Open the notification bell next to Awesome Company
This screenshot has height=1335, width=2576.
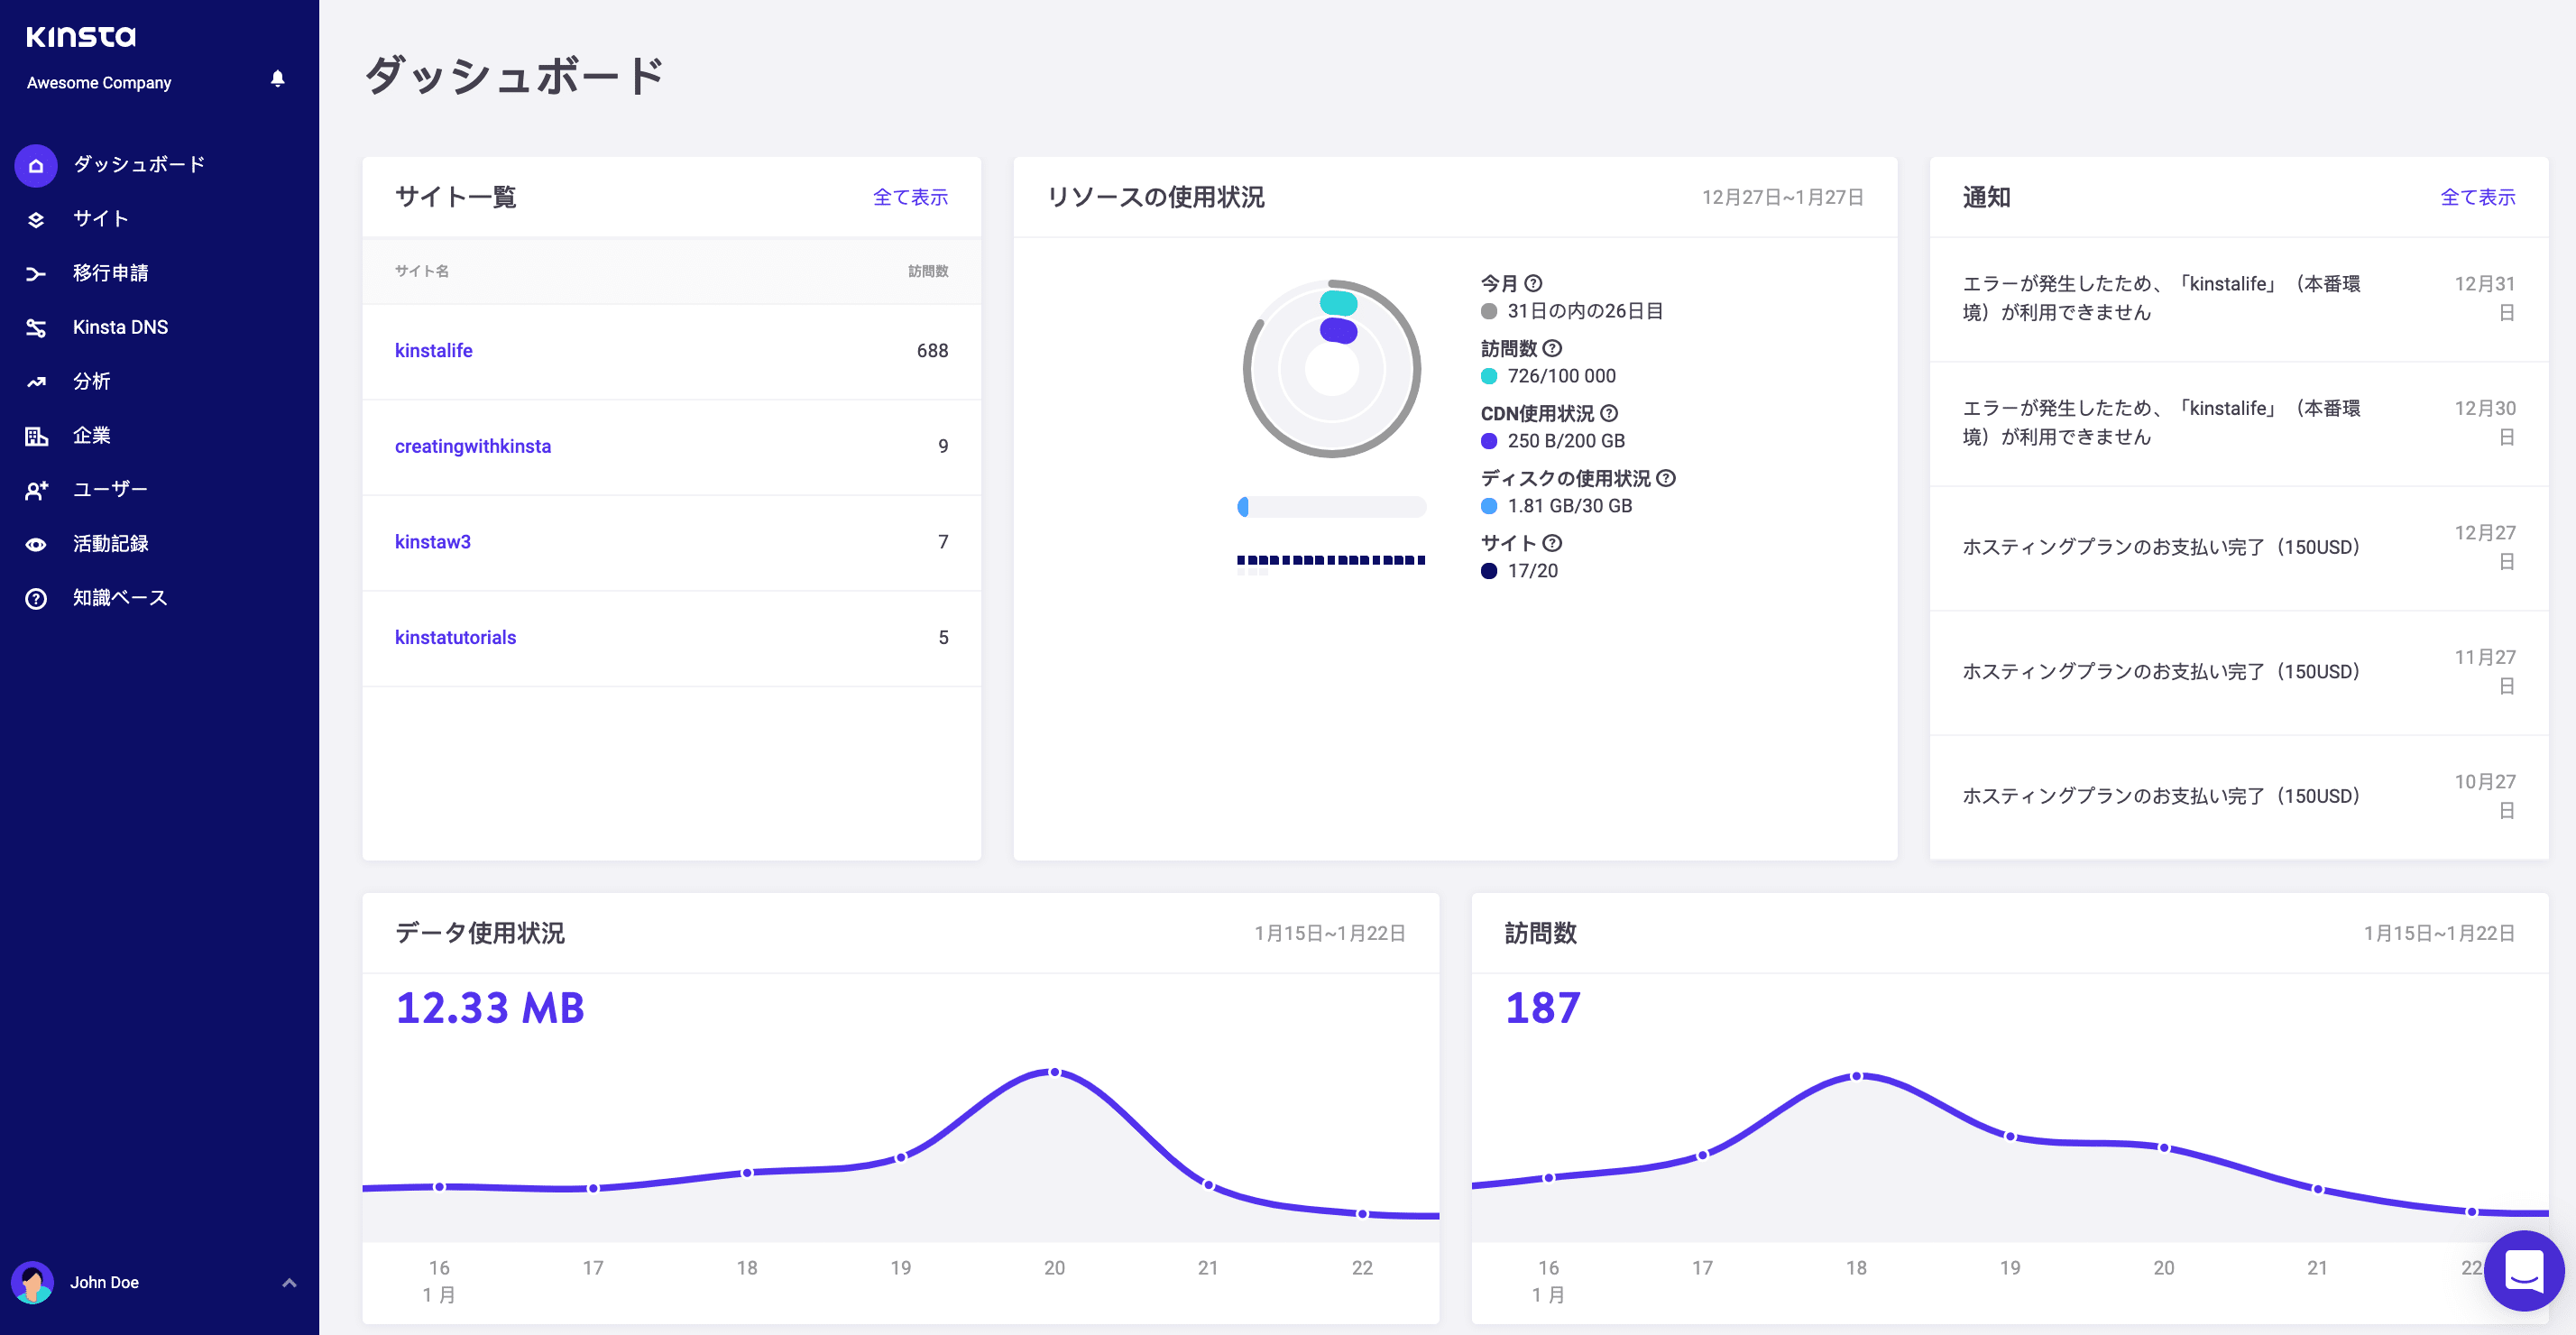pos(278,79)
